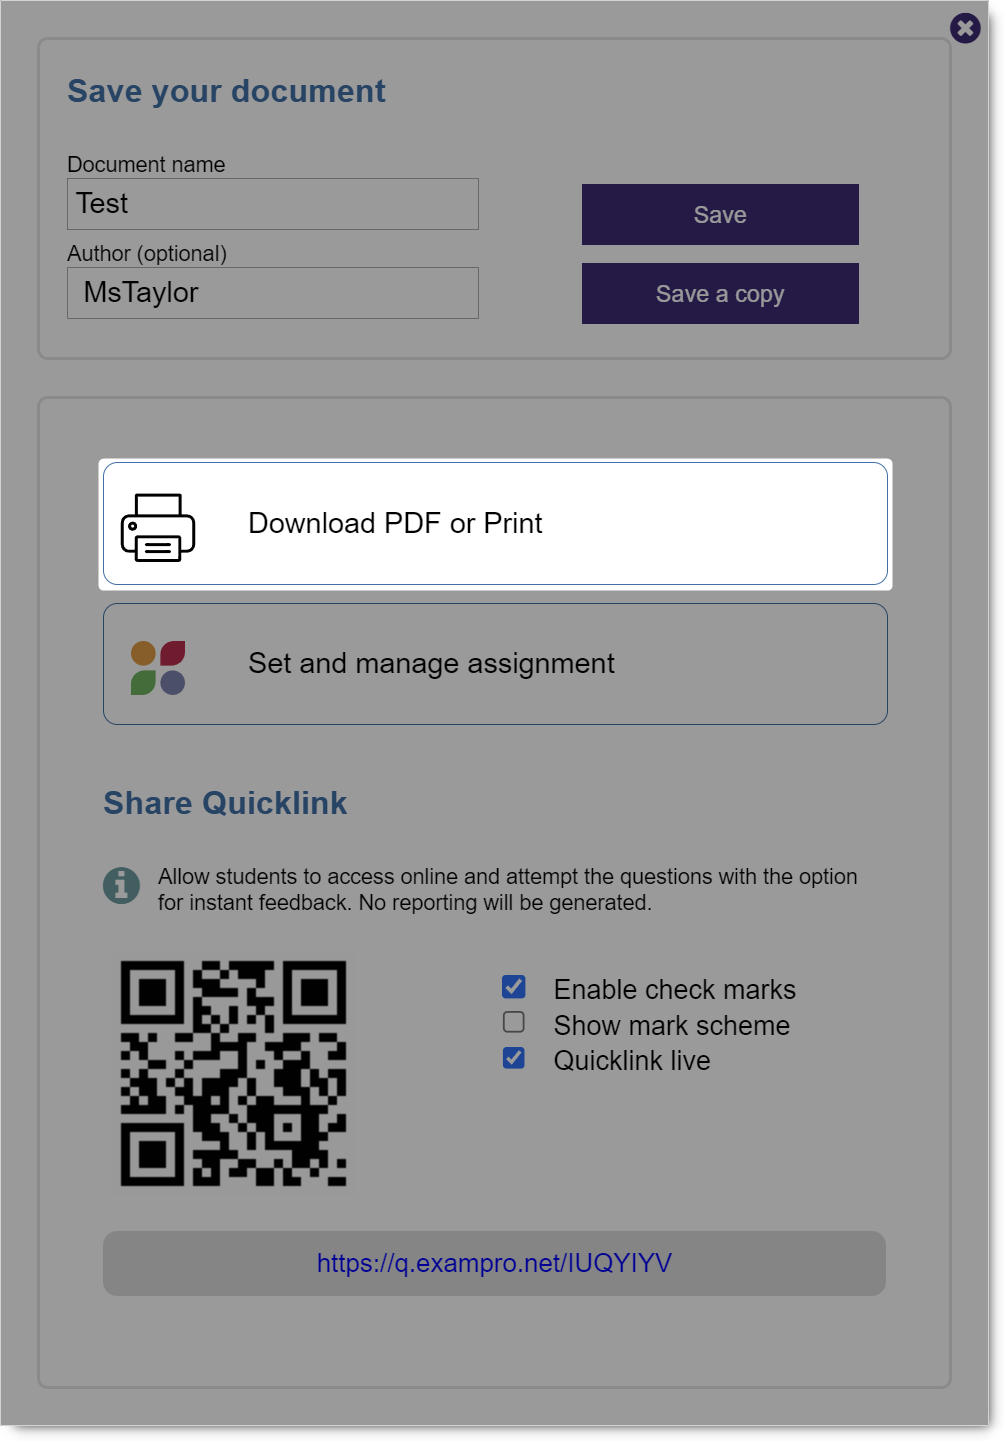
Task: Click the Enable check marks label text
Action: click(x=675, y=990)
